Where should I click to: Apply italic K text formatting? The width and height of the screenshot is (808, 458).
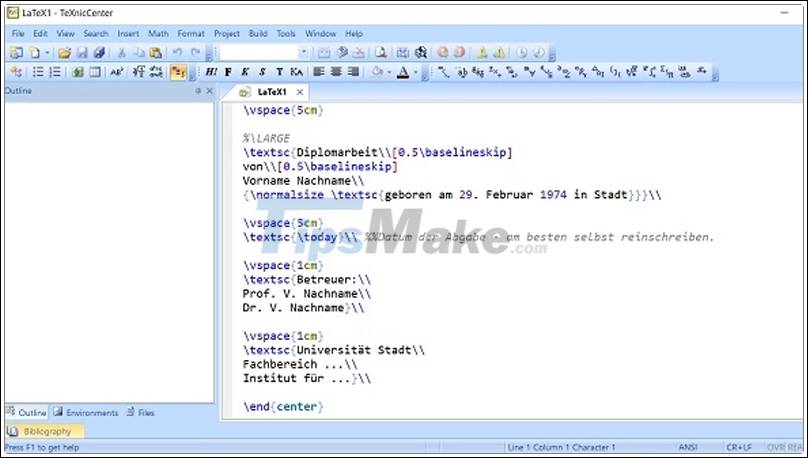(245, 72)
